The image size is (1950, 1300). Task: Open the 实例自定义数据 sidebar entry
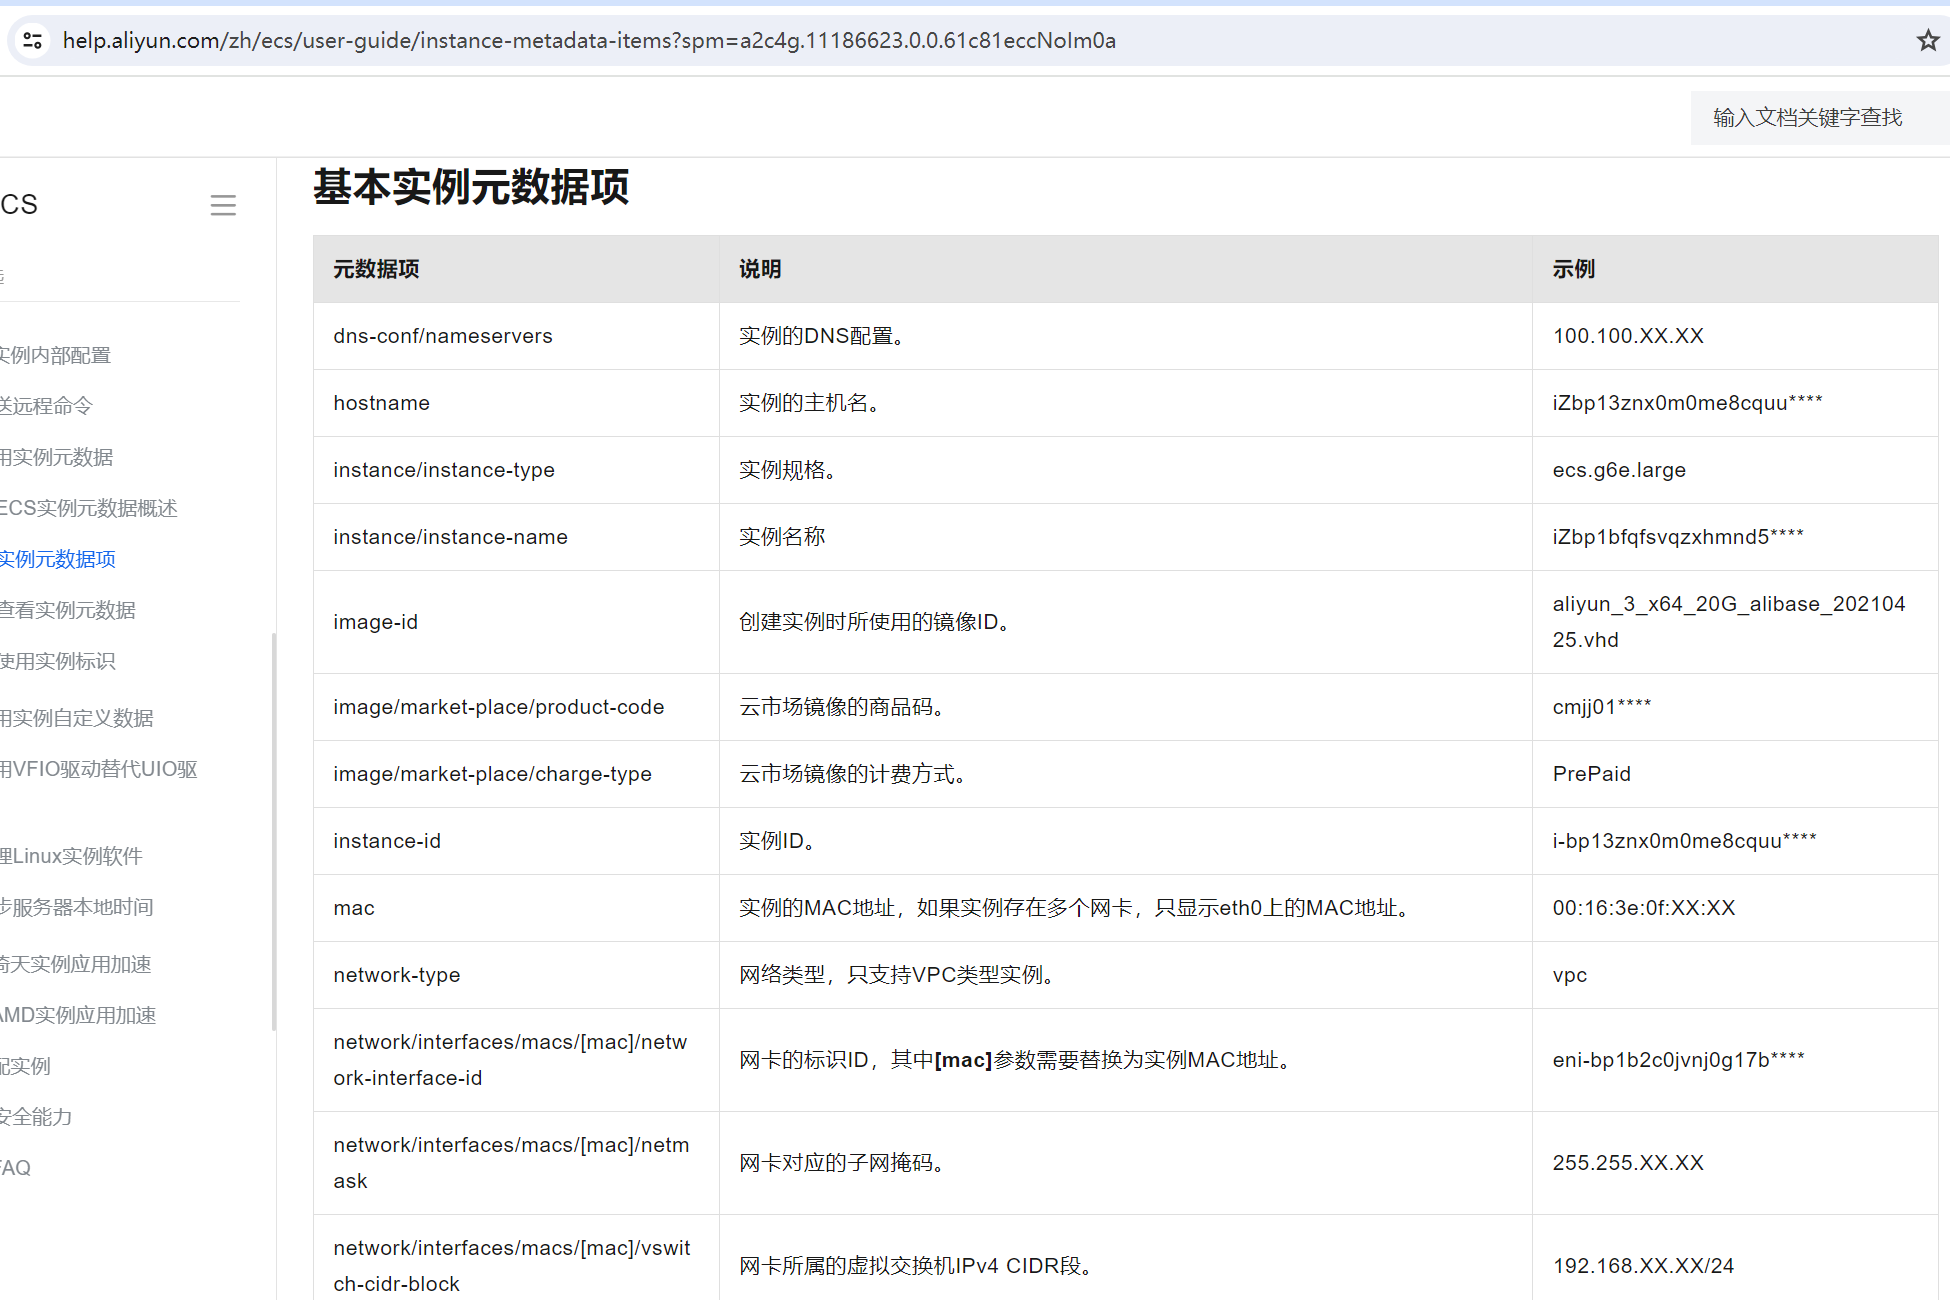(78, 718)
